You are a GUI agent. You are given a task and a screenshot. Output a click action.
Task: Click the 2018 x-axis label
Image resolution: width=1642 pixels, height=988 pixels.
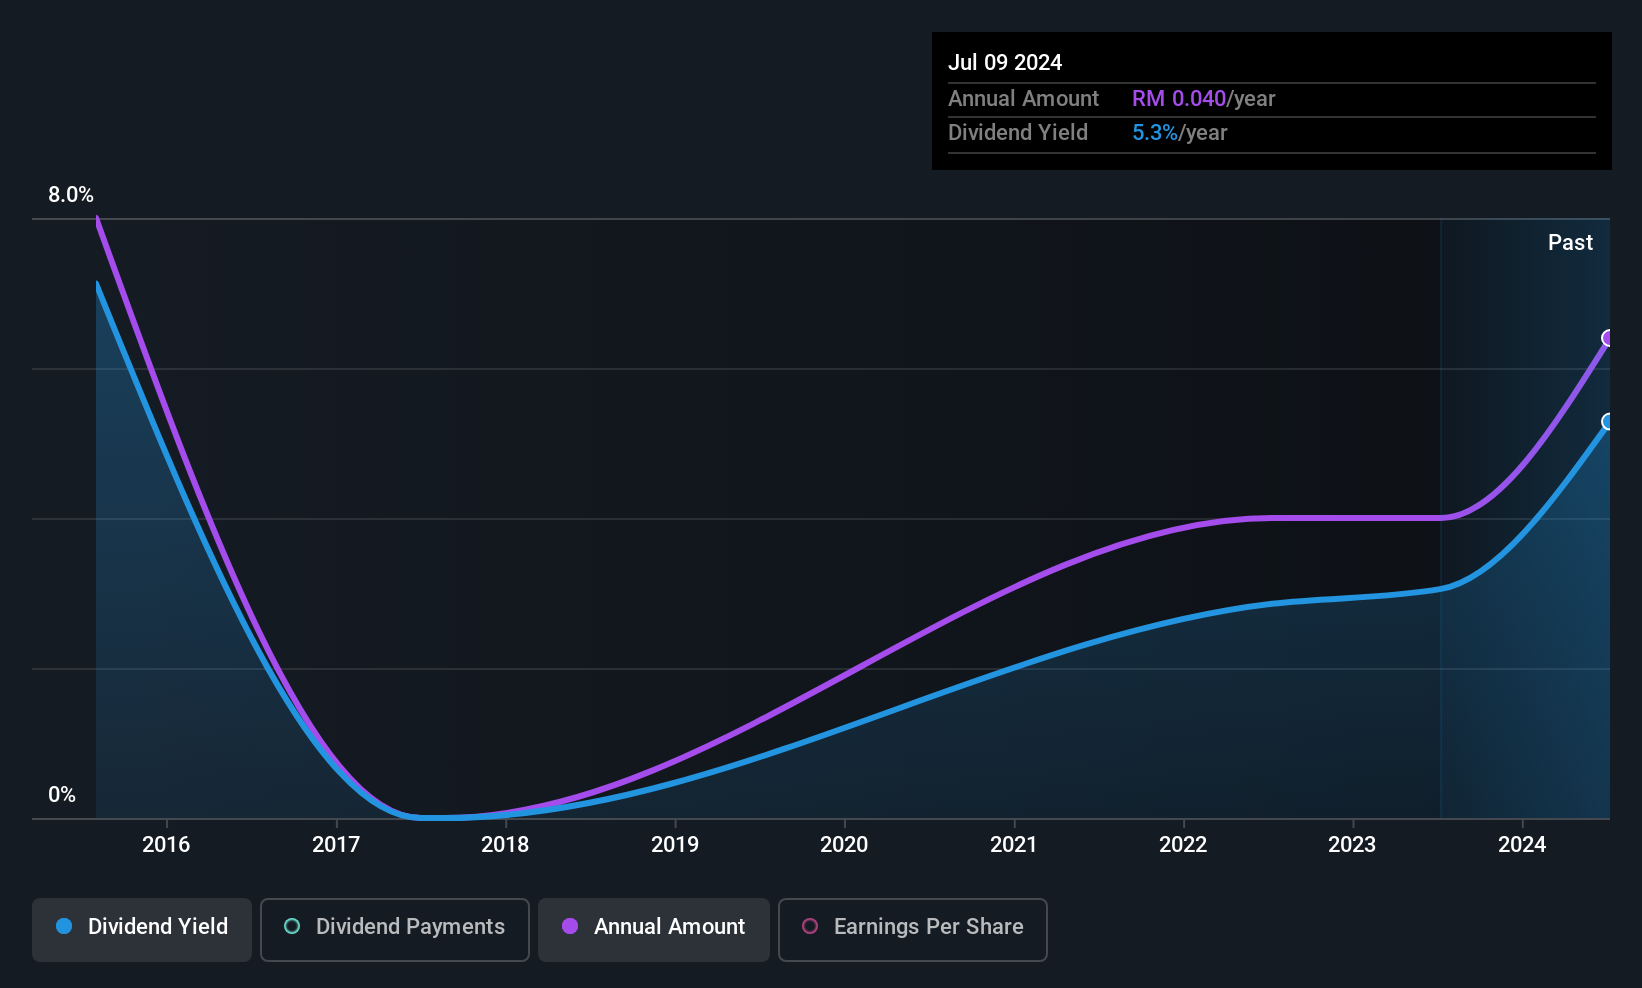click(505, 844)
